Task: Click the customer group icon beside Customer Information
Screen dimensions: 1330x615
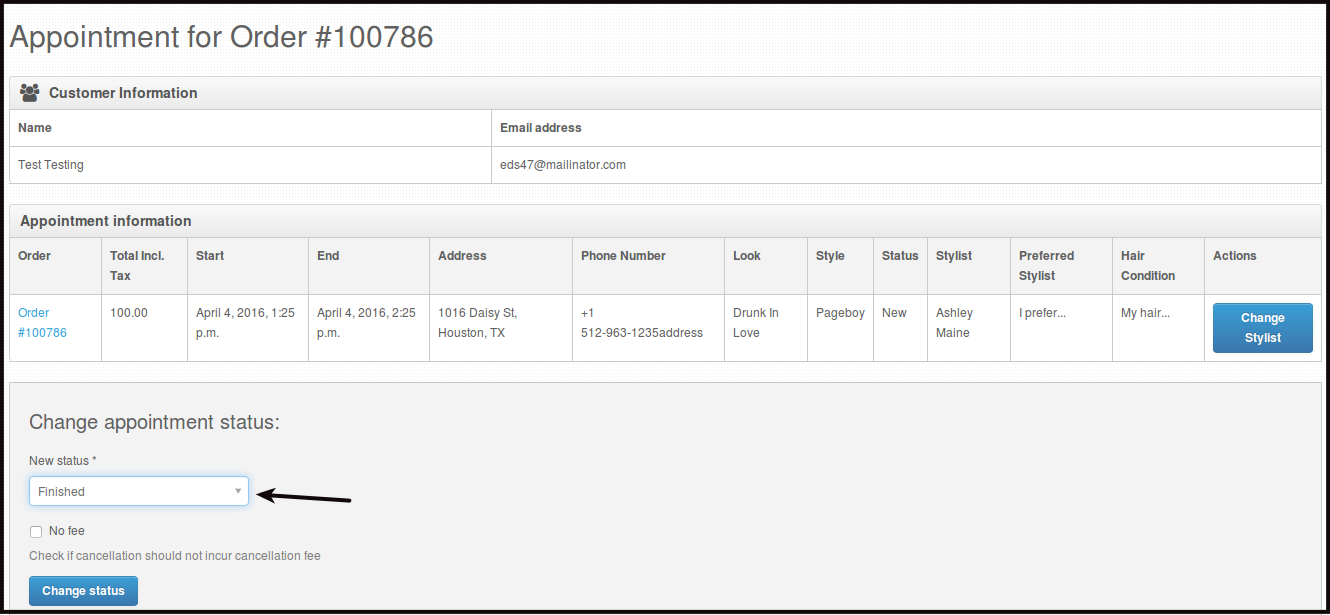Action: click(x=30, y=93)
